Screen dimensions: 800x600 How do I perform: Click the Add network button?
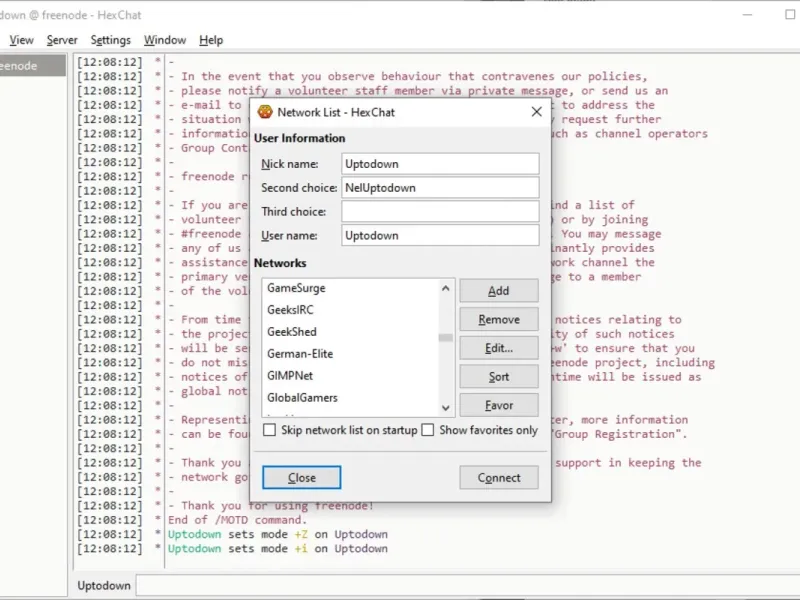tap(498, 291)
